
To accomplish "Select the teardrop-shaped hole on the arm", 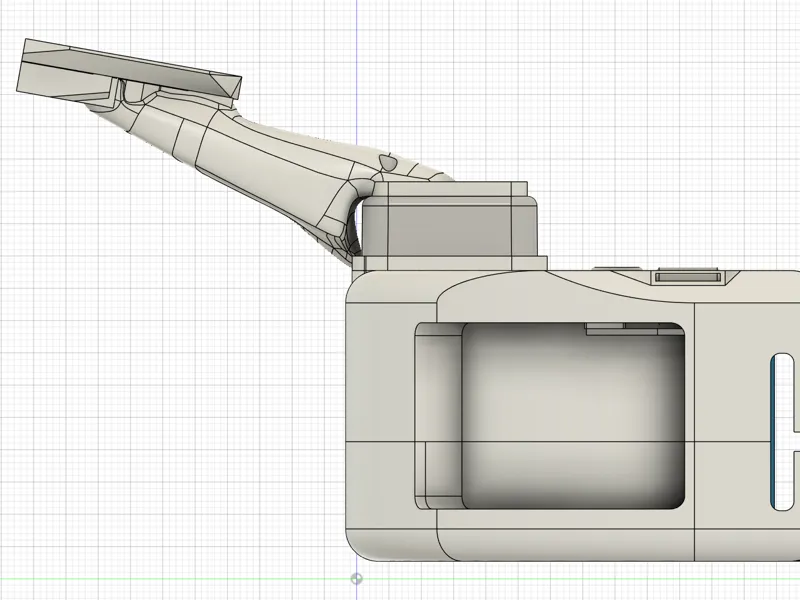I will [387, 162].
